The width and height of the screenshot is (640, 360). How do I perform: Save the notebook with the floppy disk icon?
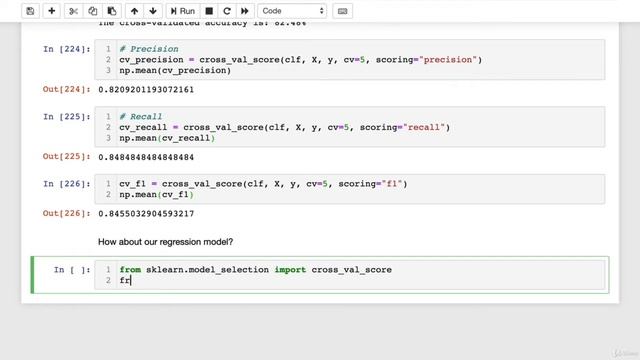pos(30,11)
